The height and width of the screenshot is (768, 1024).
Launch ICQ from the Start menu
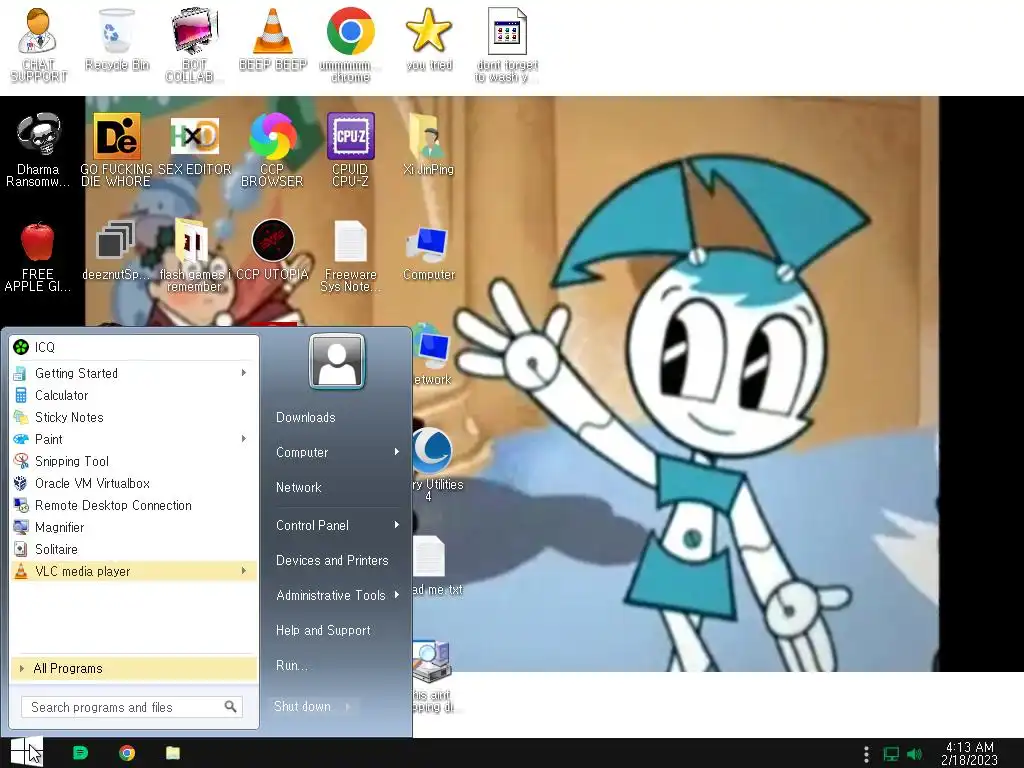pos(134,347)
